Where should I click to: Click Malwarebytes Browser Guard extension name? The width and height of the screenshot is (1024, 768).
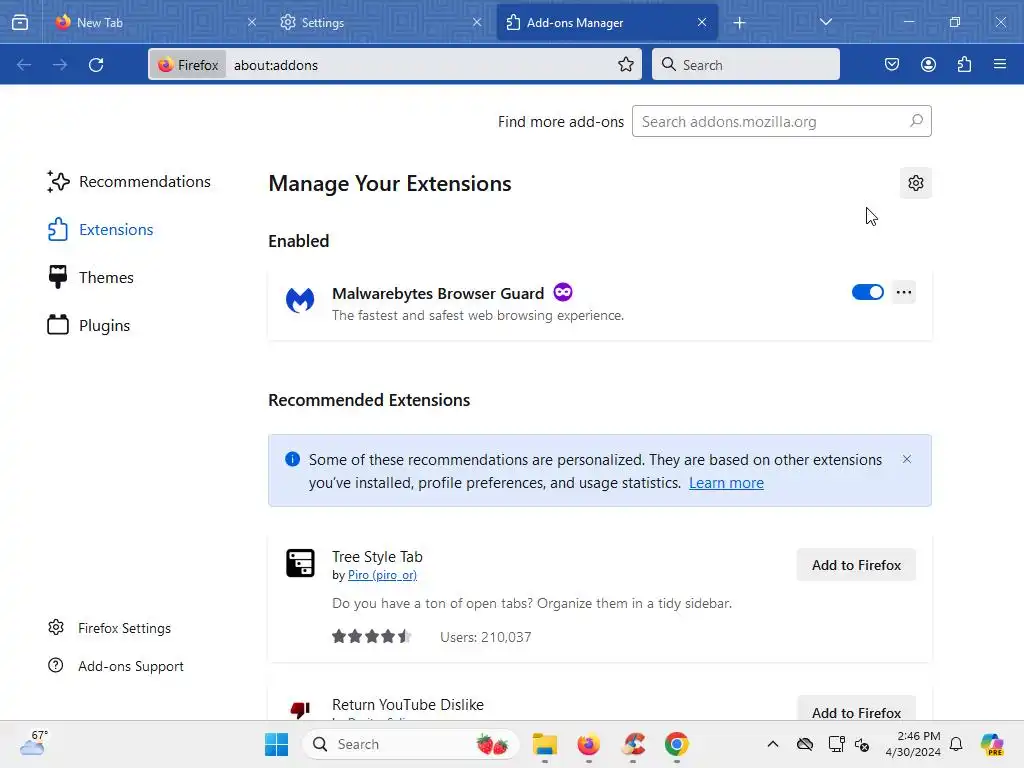pyautogui.click(x=438, y=293)
